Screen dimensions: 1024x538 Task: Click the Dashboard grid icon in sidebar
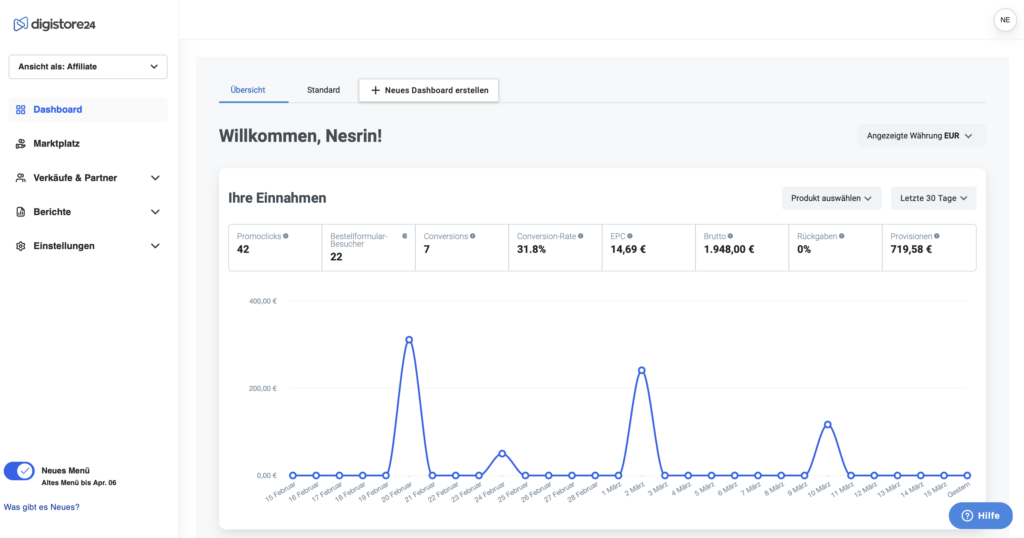pyautogui.click(x=21, y=110)
